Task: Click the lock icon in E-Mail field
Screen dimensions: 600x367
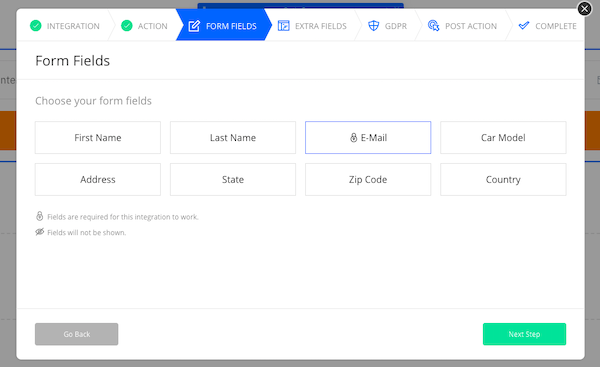Action: pyautogui.click(x=354, y=138)
